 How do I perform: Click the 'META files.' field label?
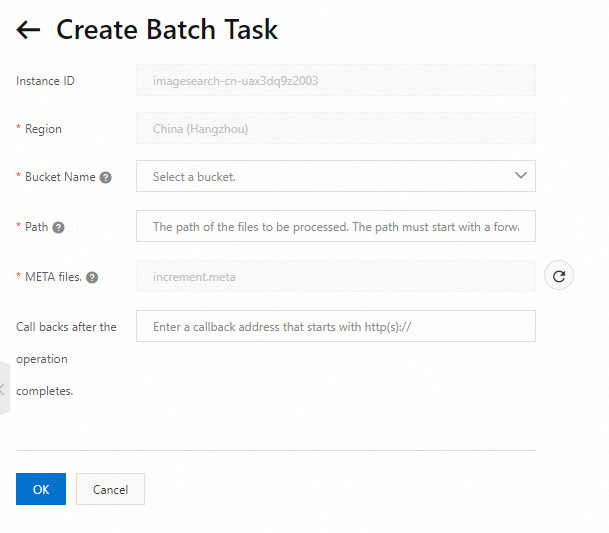[52, 277]
